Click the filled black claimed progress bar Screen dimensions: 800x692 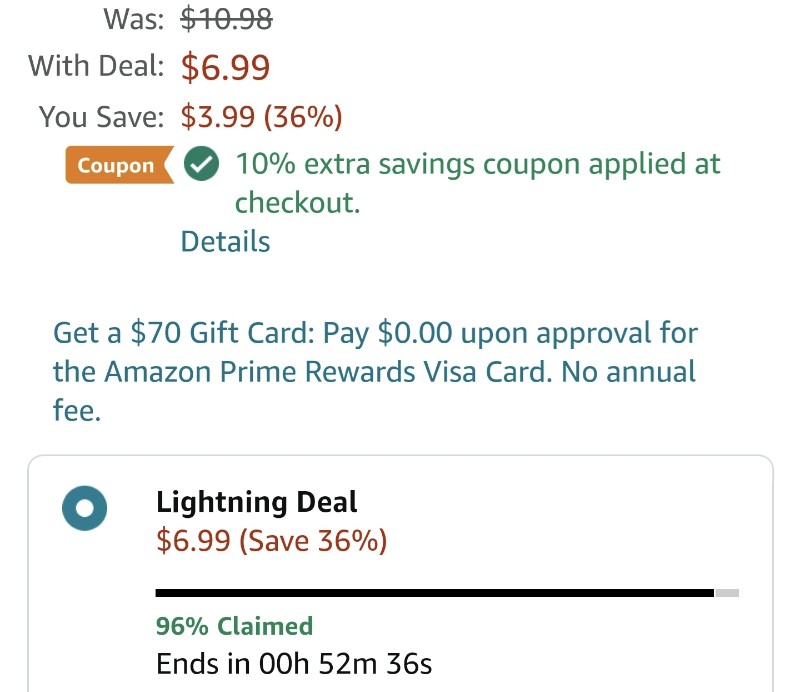point(435,593)
